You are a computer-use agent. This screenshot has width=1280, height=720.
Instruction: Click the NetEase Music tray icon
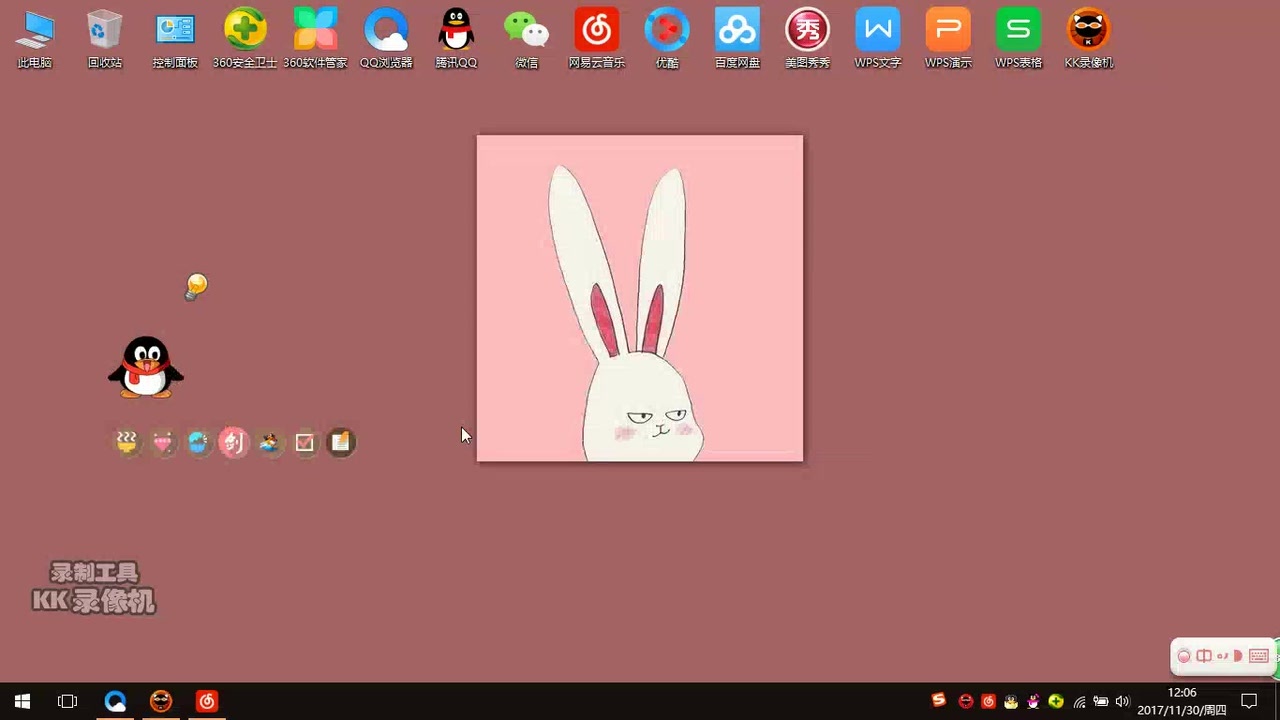988,701
